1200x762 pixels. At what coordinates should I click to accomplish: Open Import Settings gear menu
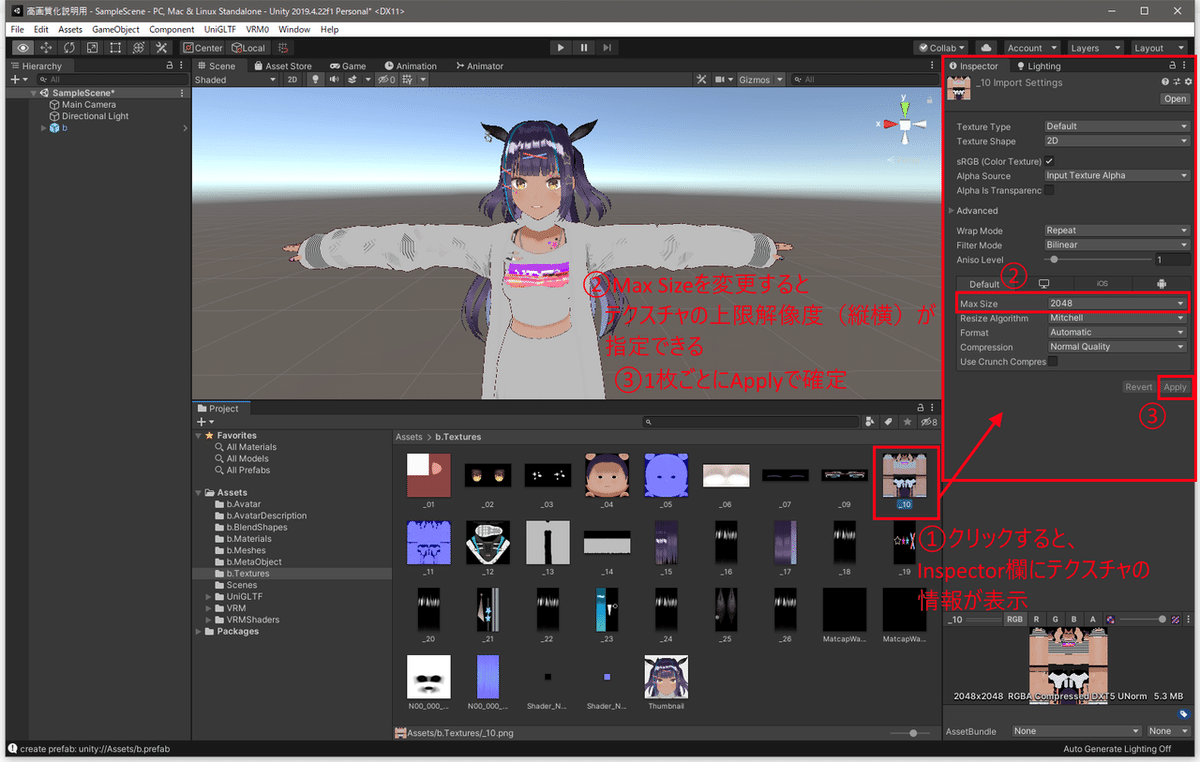(1188, 82)
